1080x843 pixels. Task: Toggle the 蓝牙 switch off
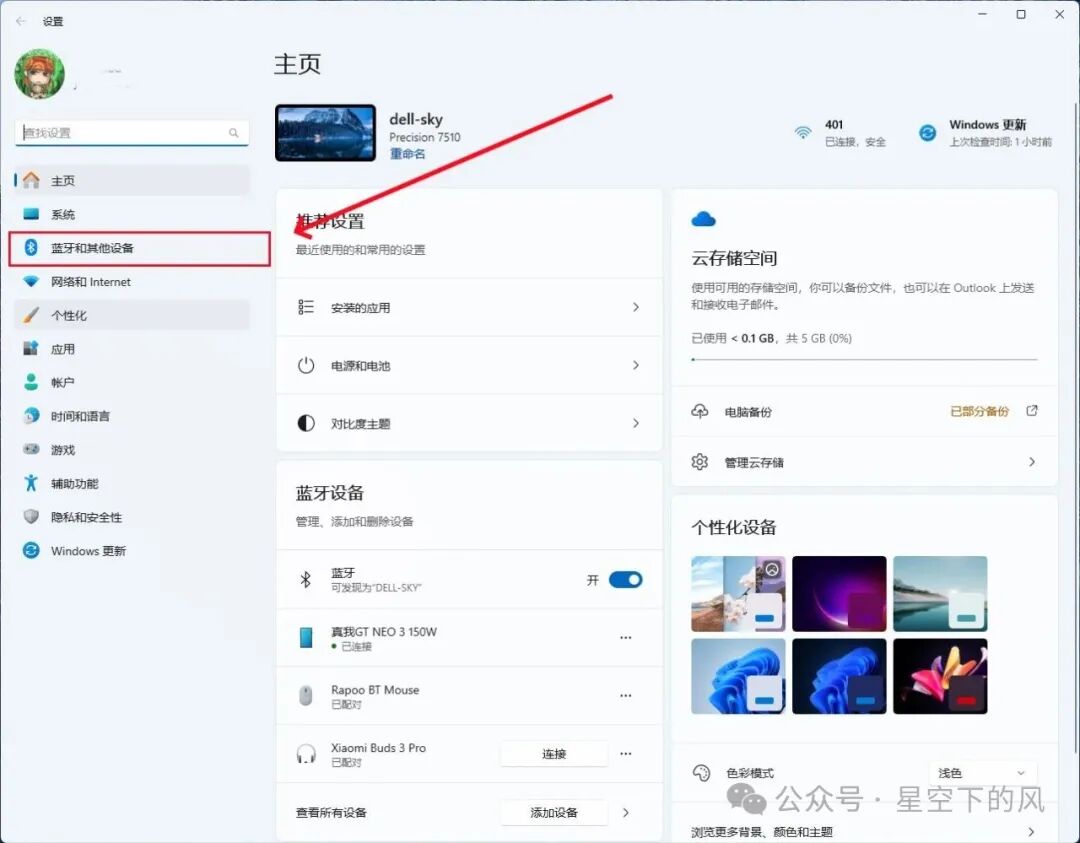pos(625,580)
